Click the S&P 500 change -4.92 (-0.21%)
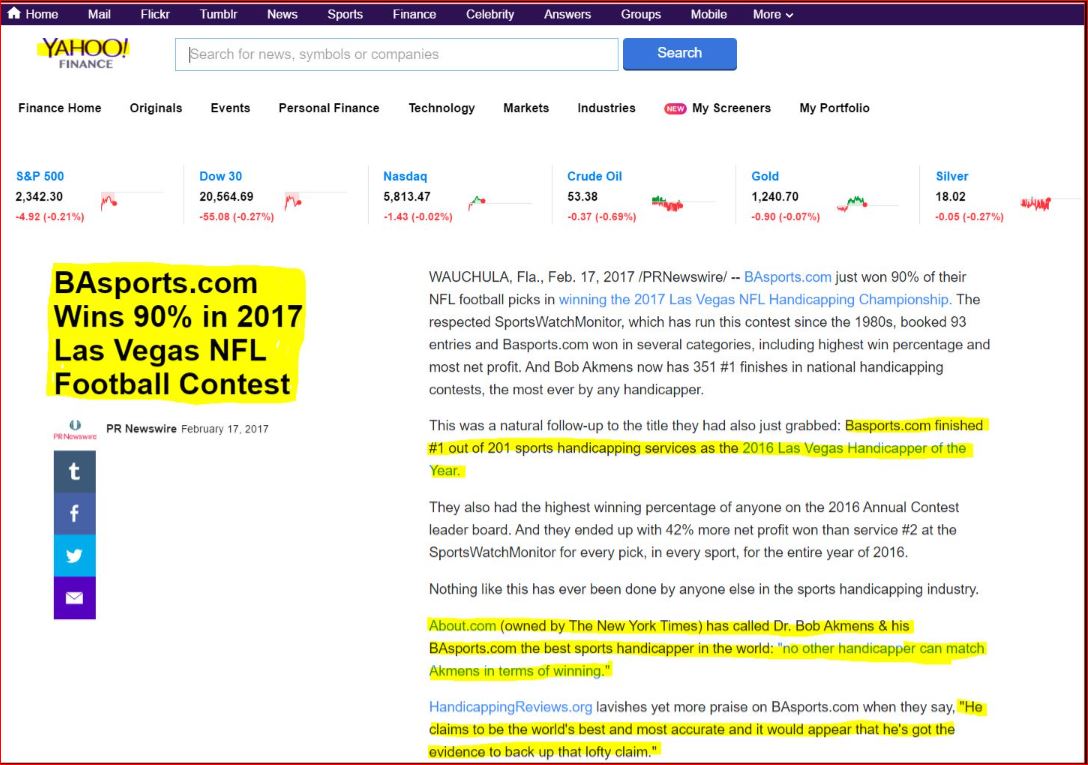The image size is (1088, 765). [x=50, y=217]
